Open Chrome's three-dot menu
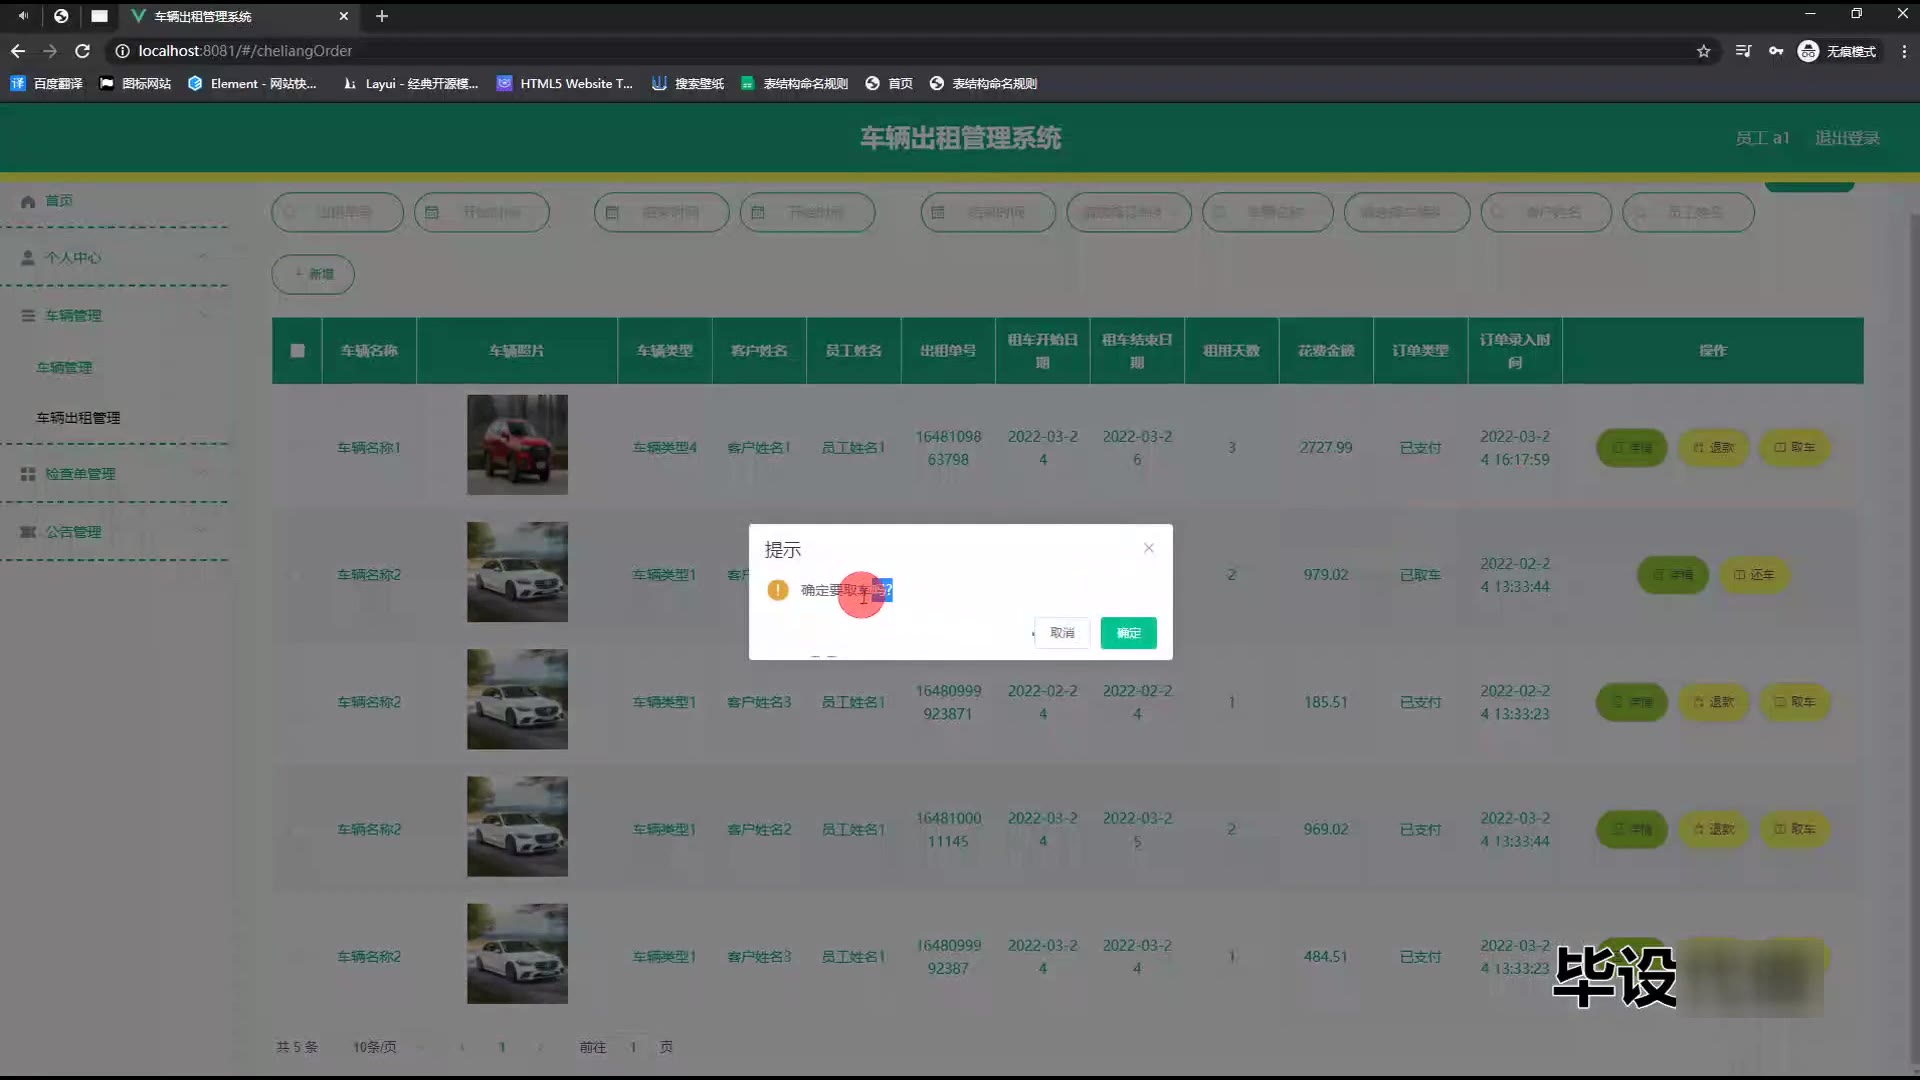 tap(1904, 51)
